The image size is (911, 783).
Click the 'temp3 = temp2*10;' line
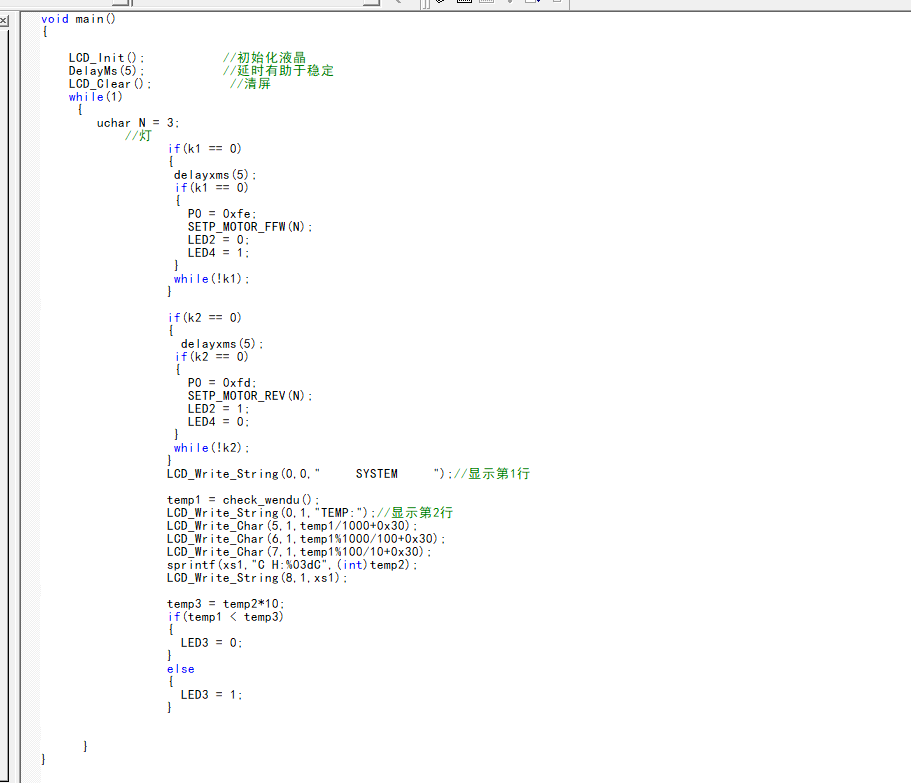tap(225, 604)
